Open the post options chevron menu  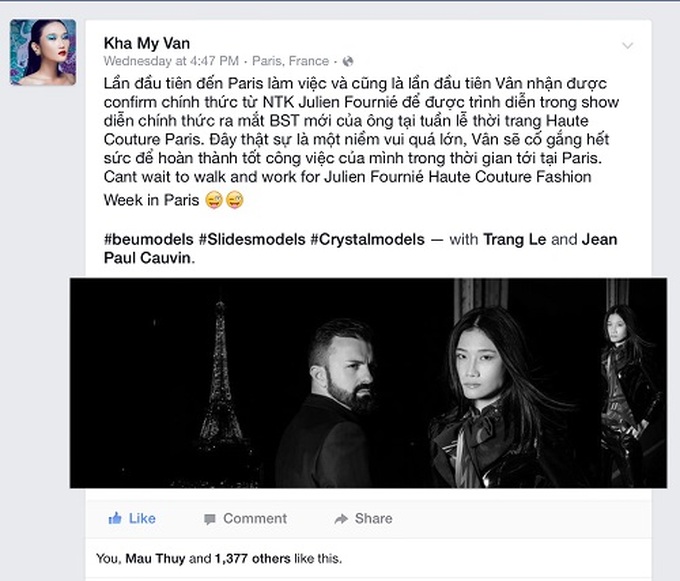tap(628, 45)
